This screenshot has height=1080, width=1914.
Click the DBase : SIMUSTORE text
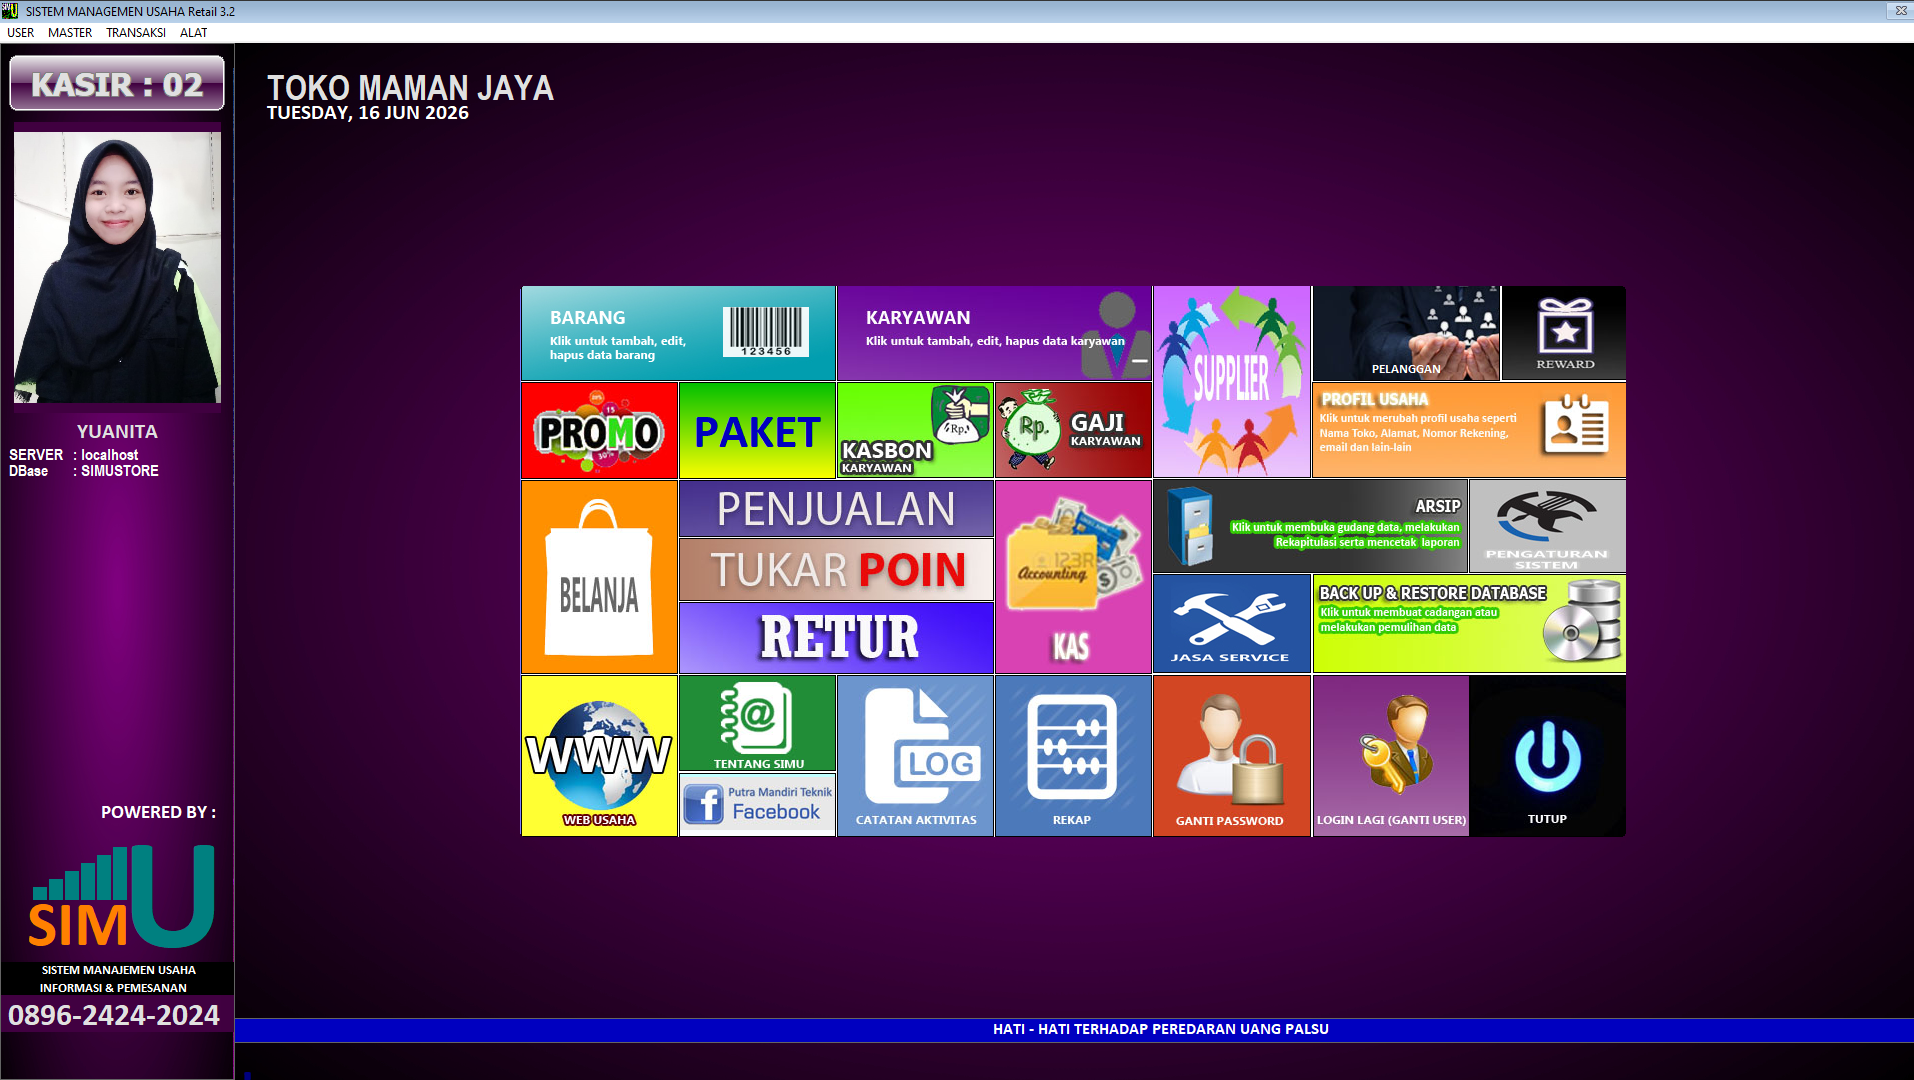[84, 471]
